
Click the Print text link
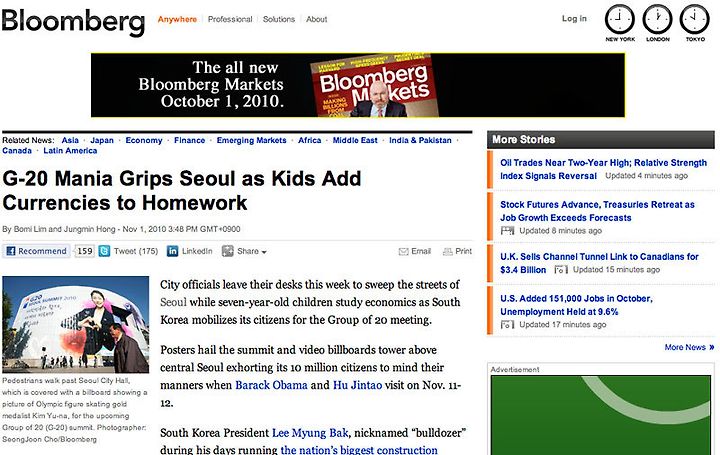pos(463,251)
